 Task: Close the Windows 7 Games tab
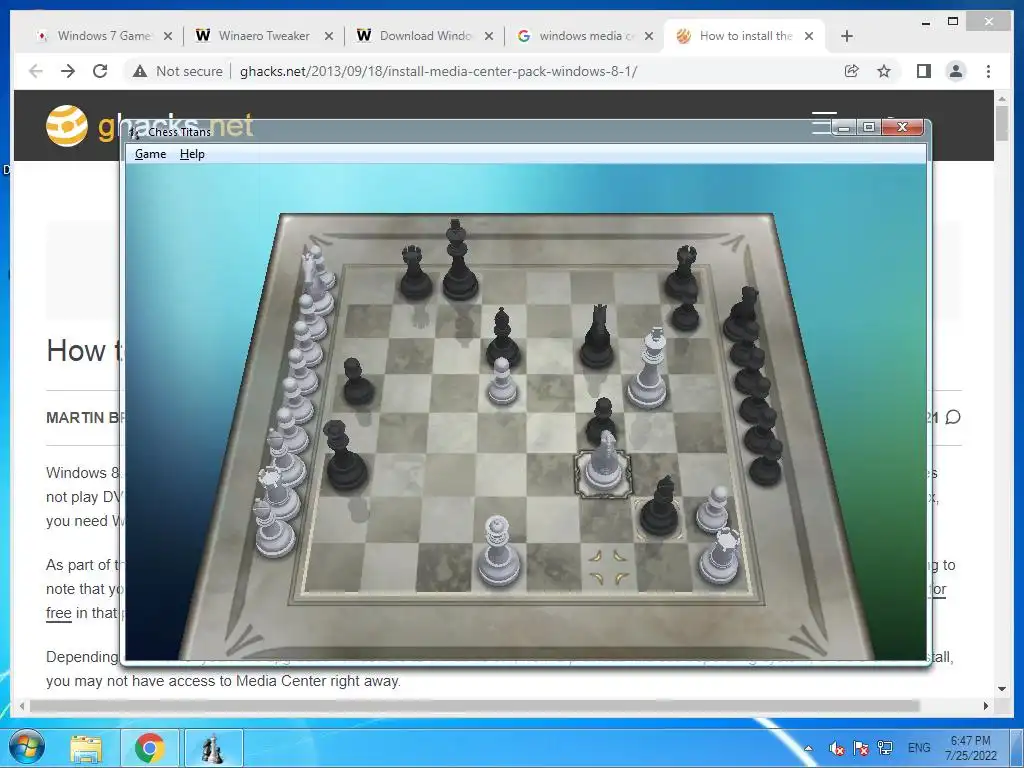pyautogui.click(x=168, y=36)
